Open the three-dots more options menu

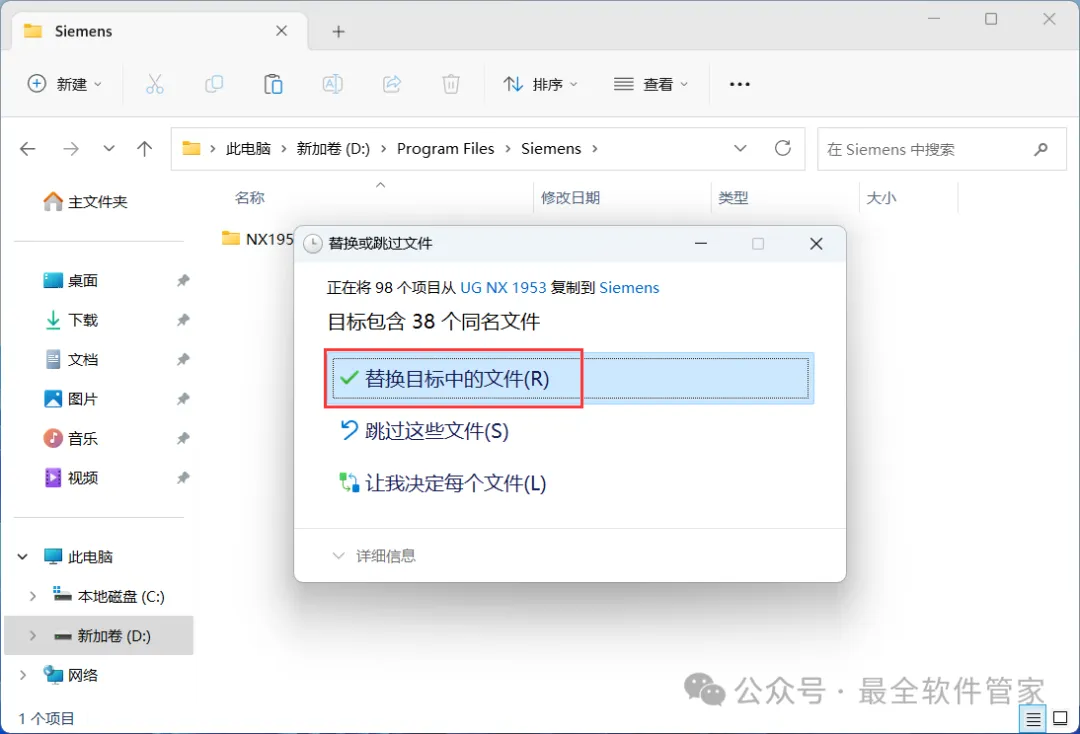[x=739, y=84]
